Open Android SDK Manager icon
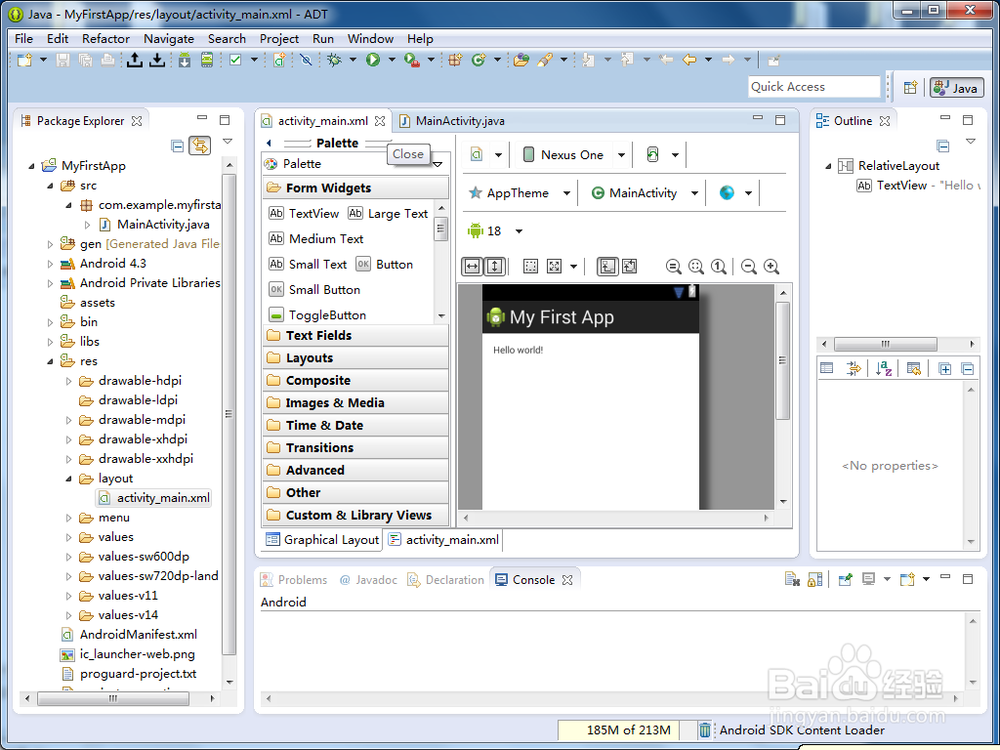 coord(184,60)
